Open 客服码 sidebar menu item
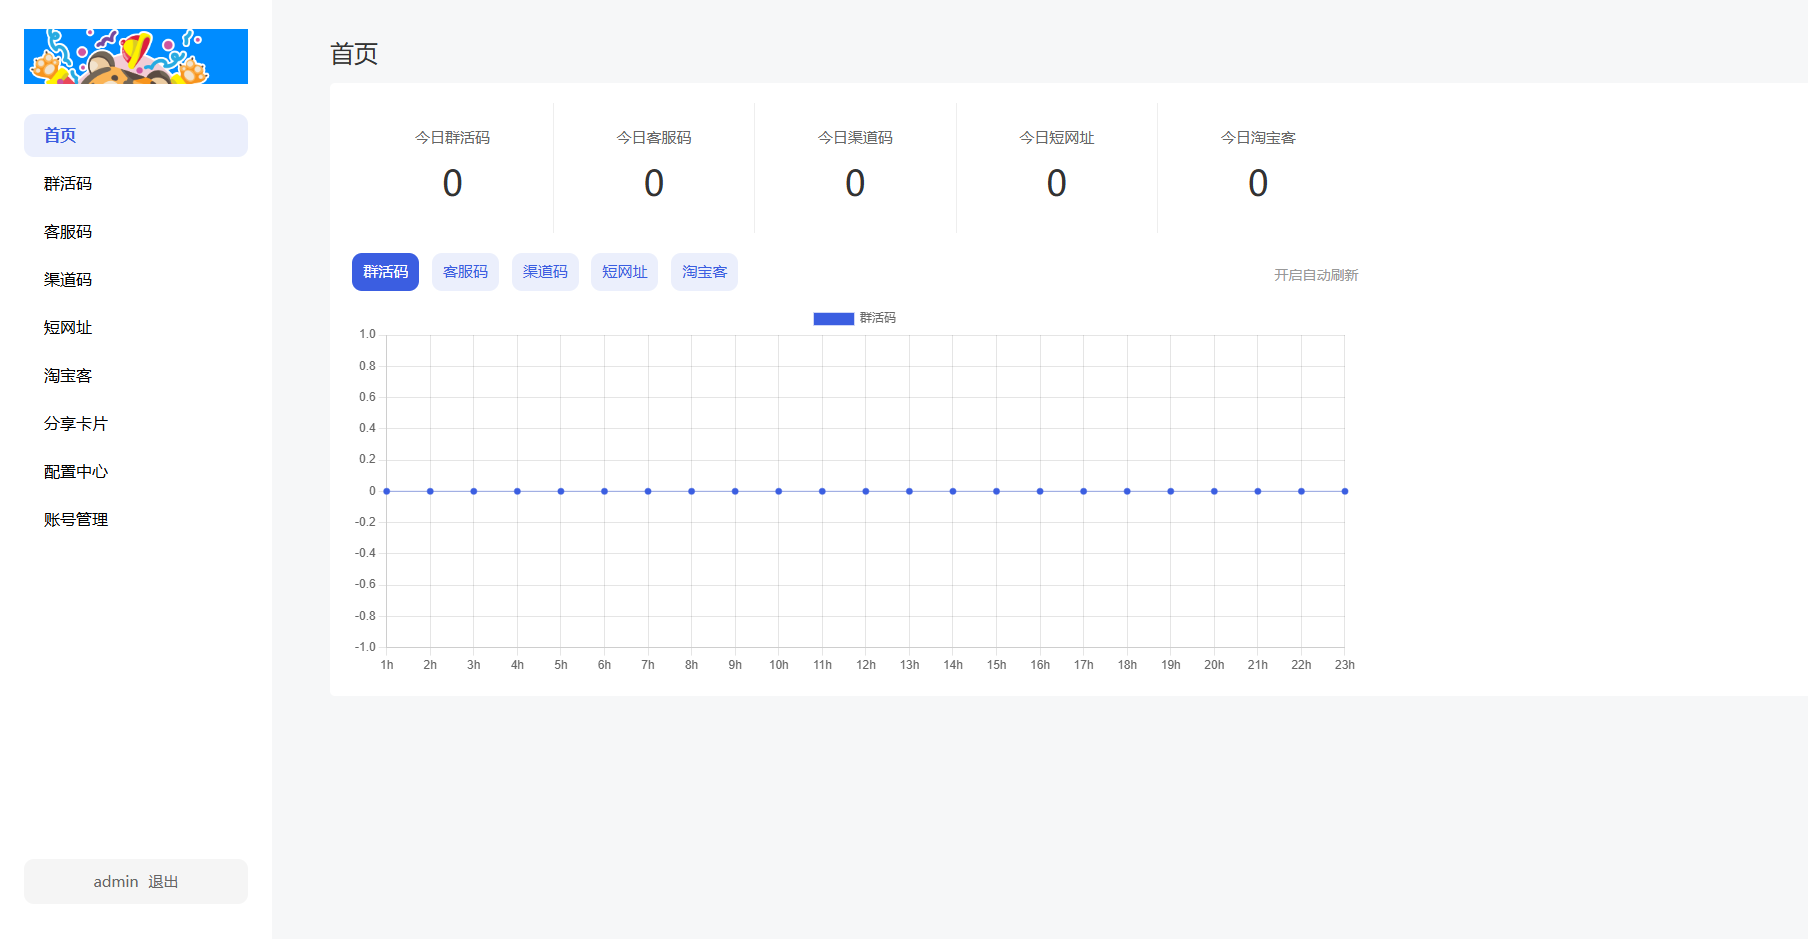The width and height of the screenshot is (1808, 939). click(68, 232)
